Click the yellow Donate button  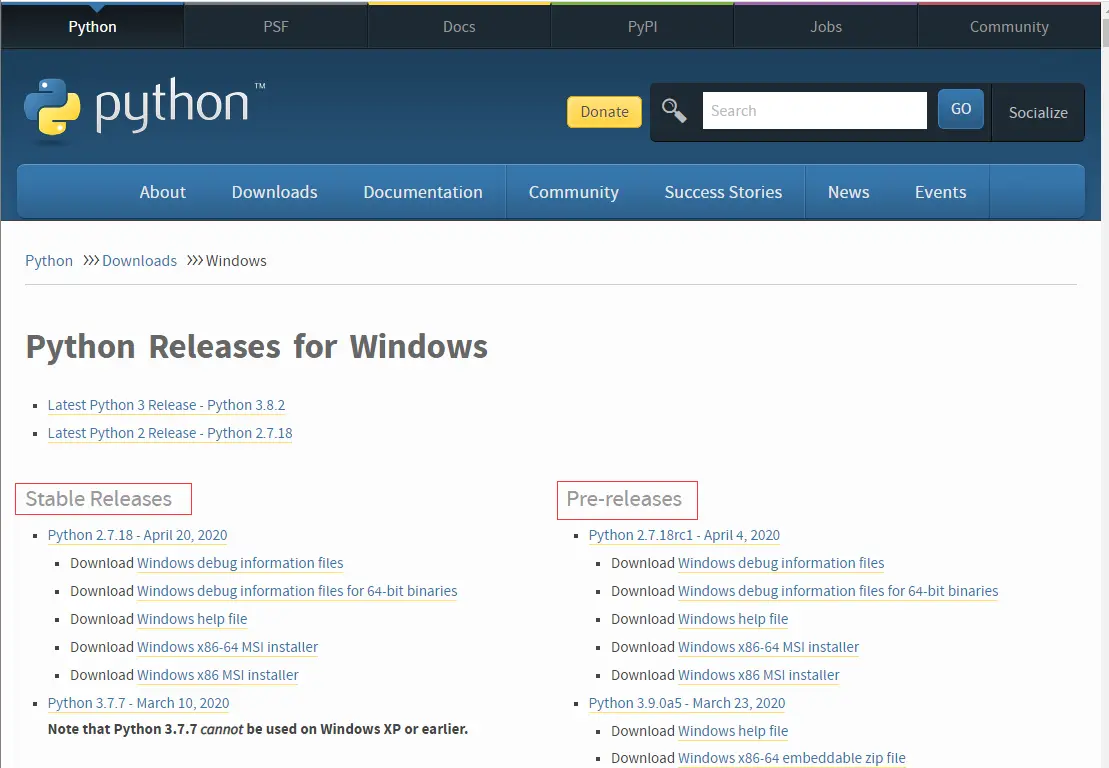pos(604,112)
